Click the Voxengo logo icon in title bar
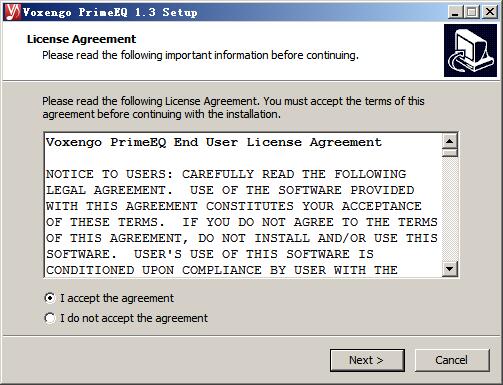This screenshot has height=385, width=503. pyautogui.click(x=13, y=12)
